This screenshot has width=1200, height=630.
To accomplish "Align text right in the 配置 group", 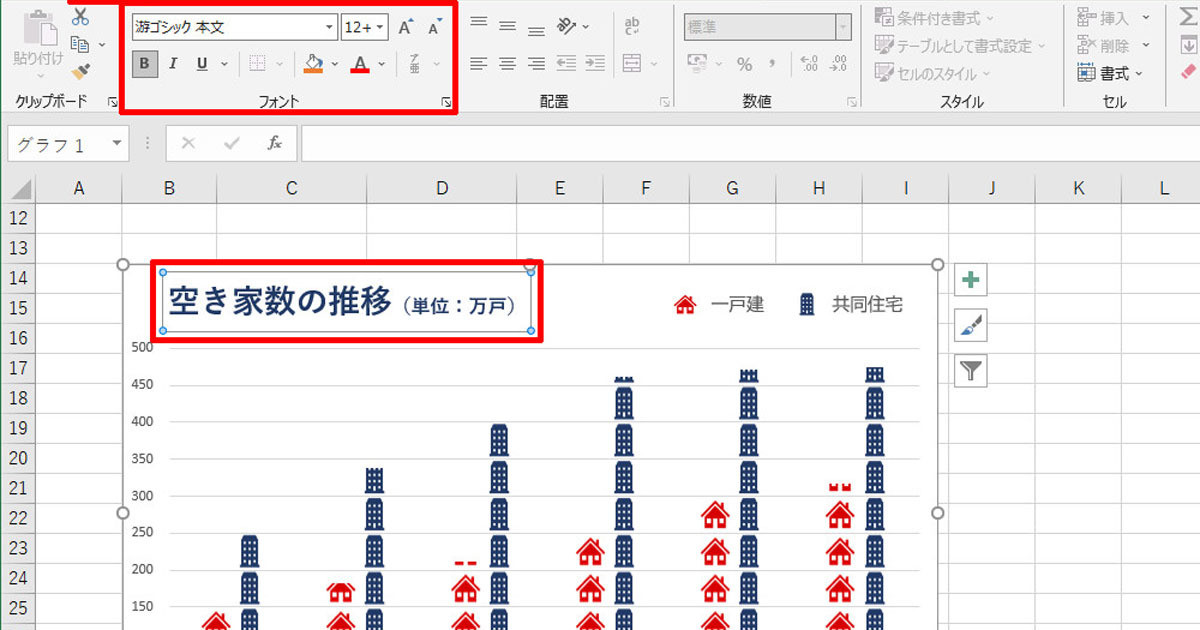I will (537, 64).
